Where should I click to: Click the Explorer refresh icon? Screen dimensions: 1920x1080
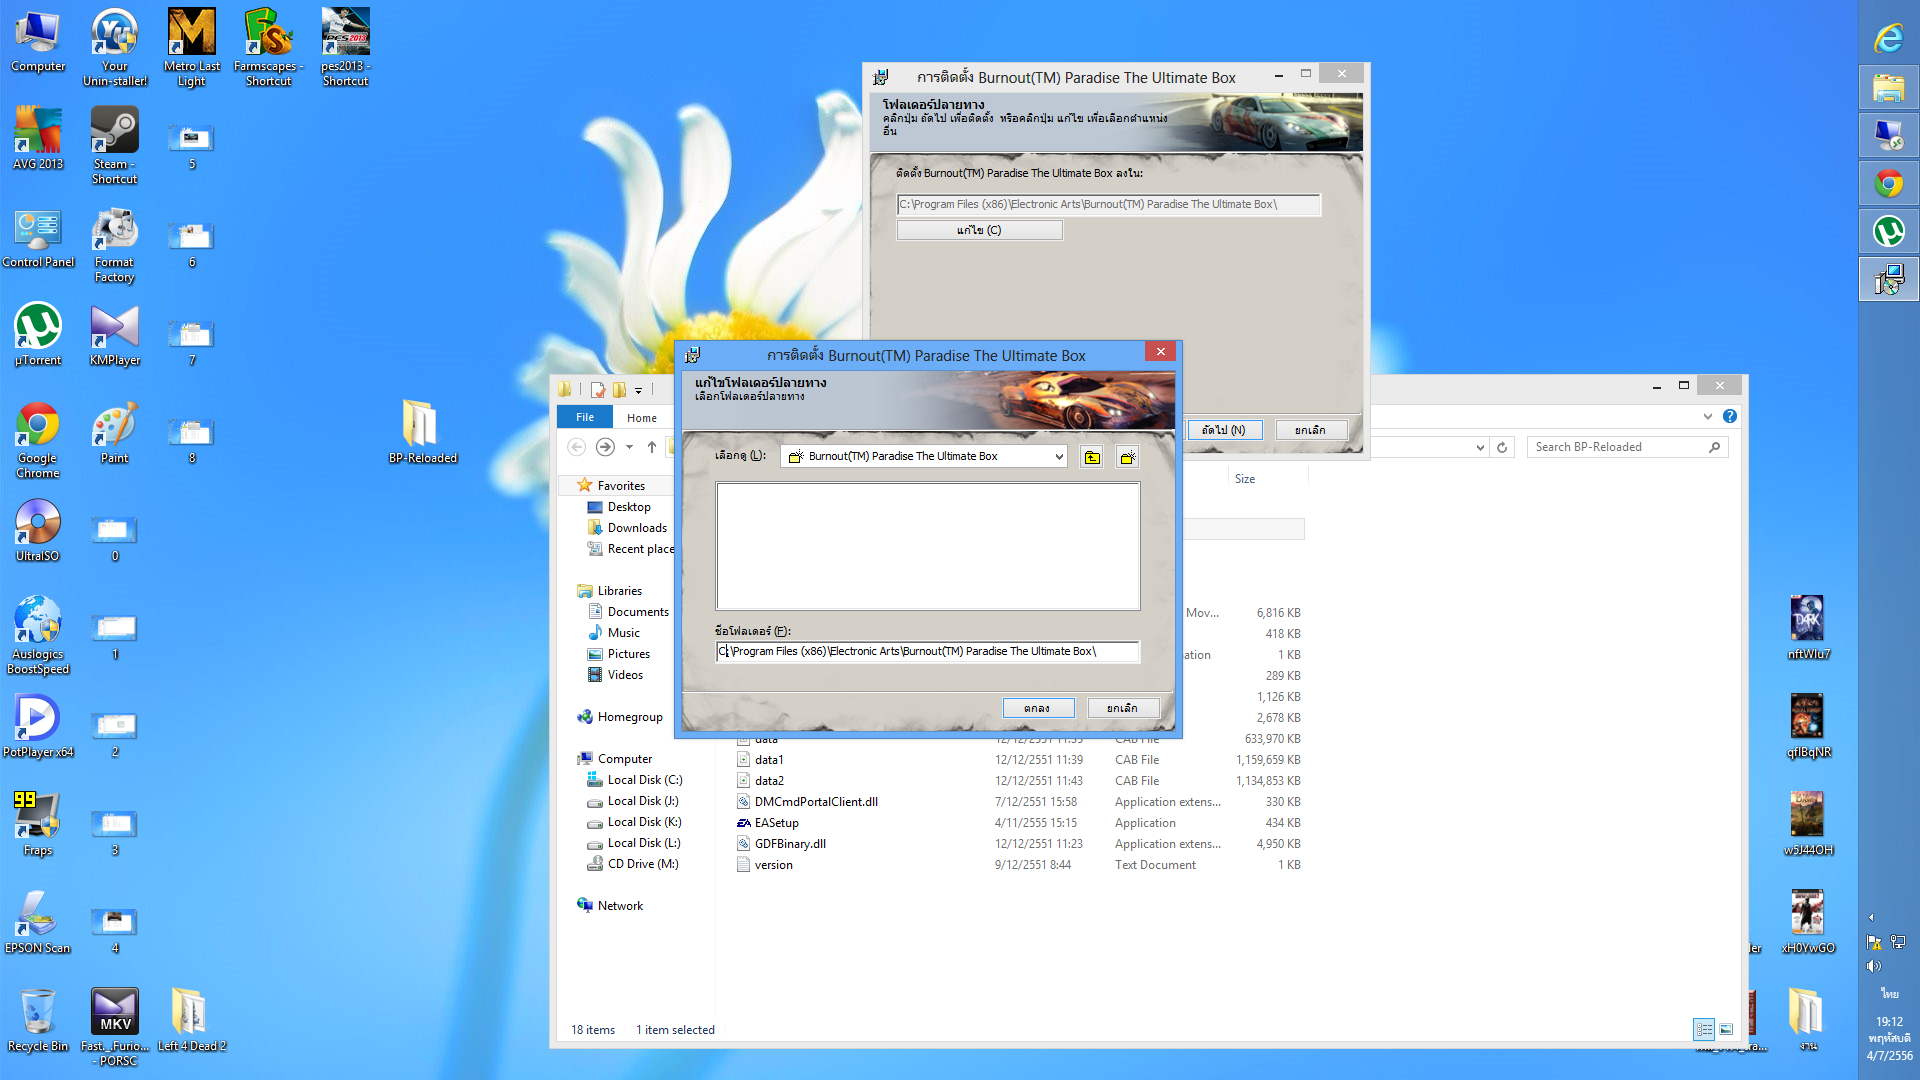[1502, 447]
